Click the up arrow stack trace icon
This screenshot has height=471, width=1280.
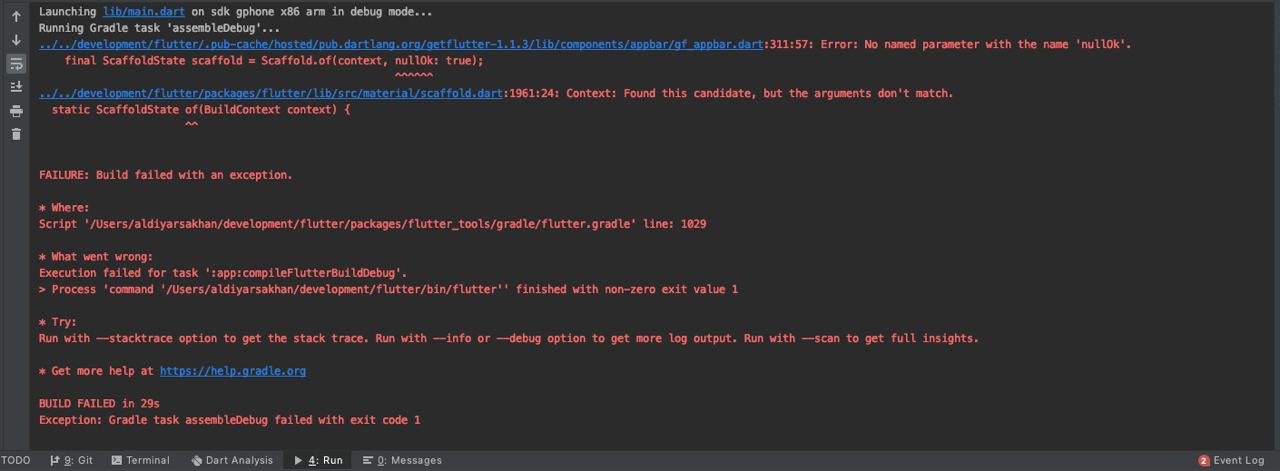pyautogui.click(x=16, y=17)
